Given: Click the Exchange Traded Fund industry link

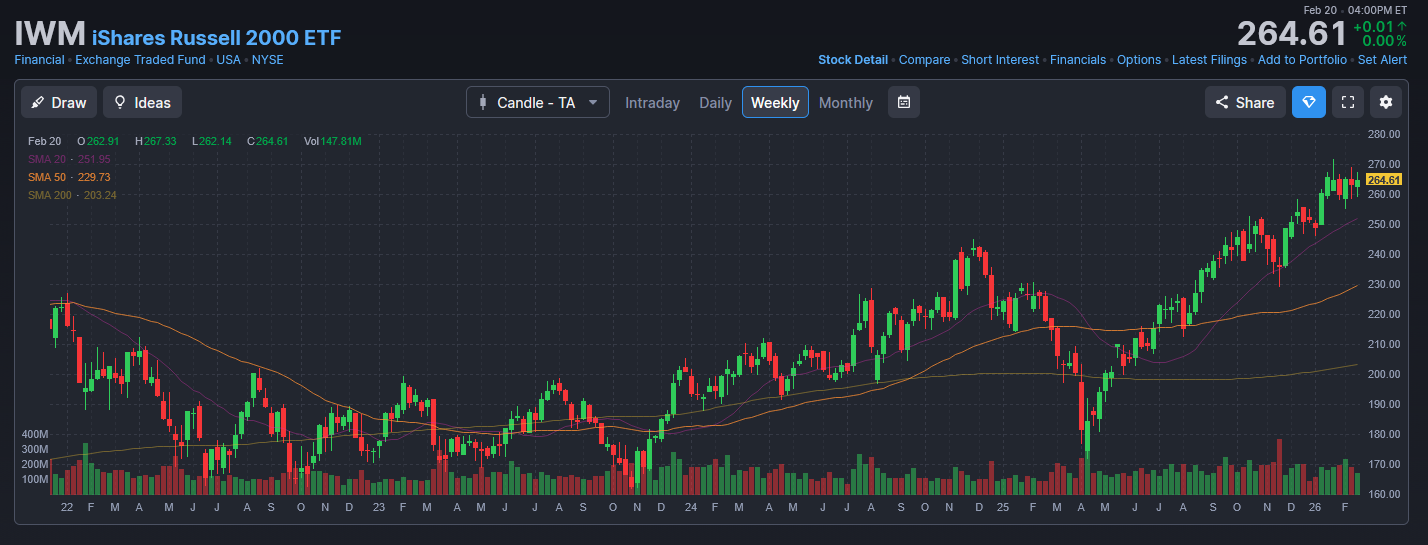Looking at the screenshot, I should pyautogui.click(x=141, y=60).
